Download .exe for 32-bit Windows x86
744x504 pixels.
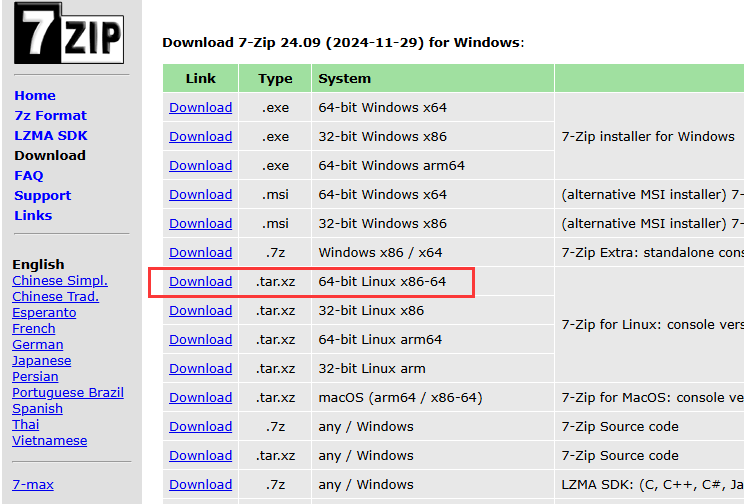pos(201,137)
